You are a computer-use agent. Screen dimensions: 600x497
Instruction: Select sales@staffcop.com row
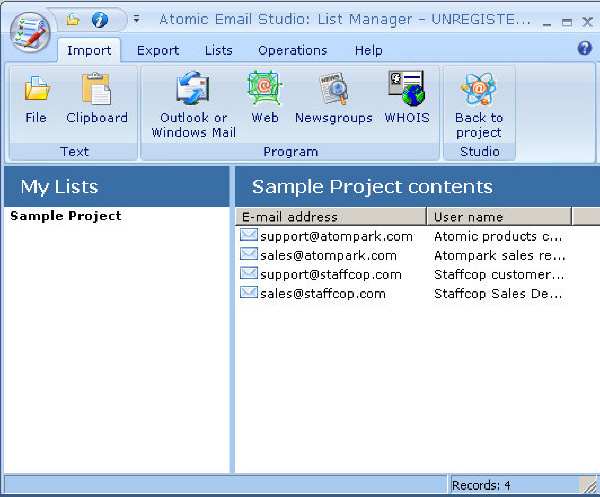click(x=401, y=293)
